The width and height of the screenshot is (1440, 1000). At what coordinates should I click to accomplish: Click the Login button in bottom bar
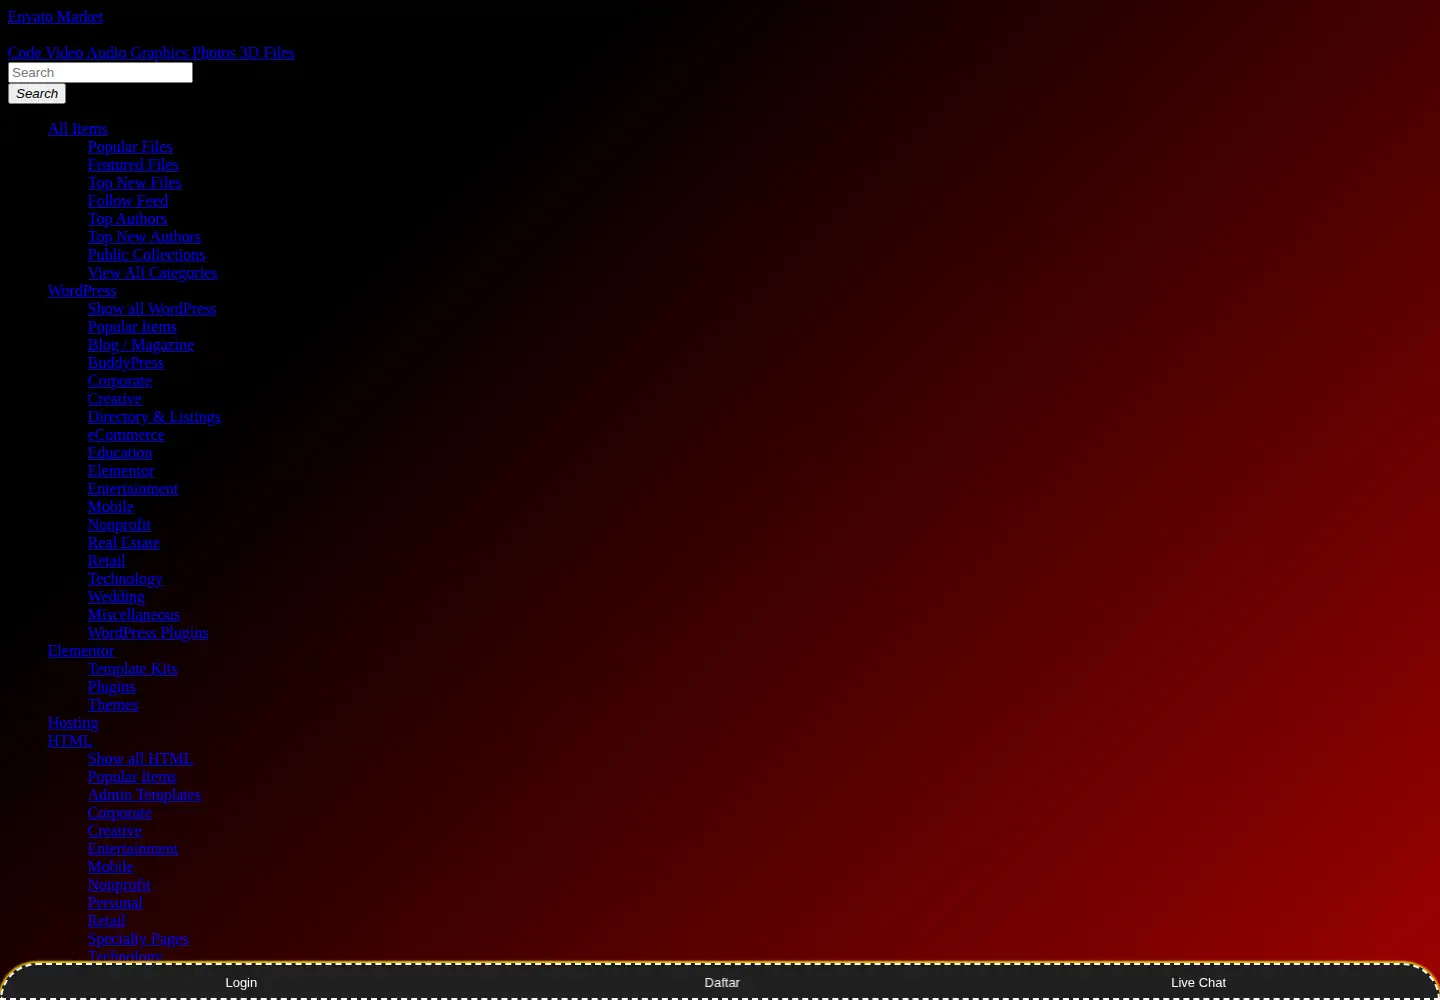[241, 982]
